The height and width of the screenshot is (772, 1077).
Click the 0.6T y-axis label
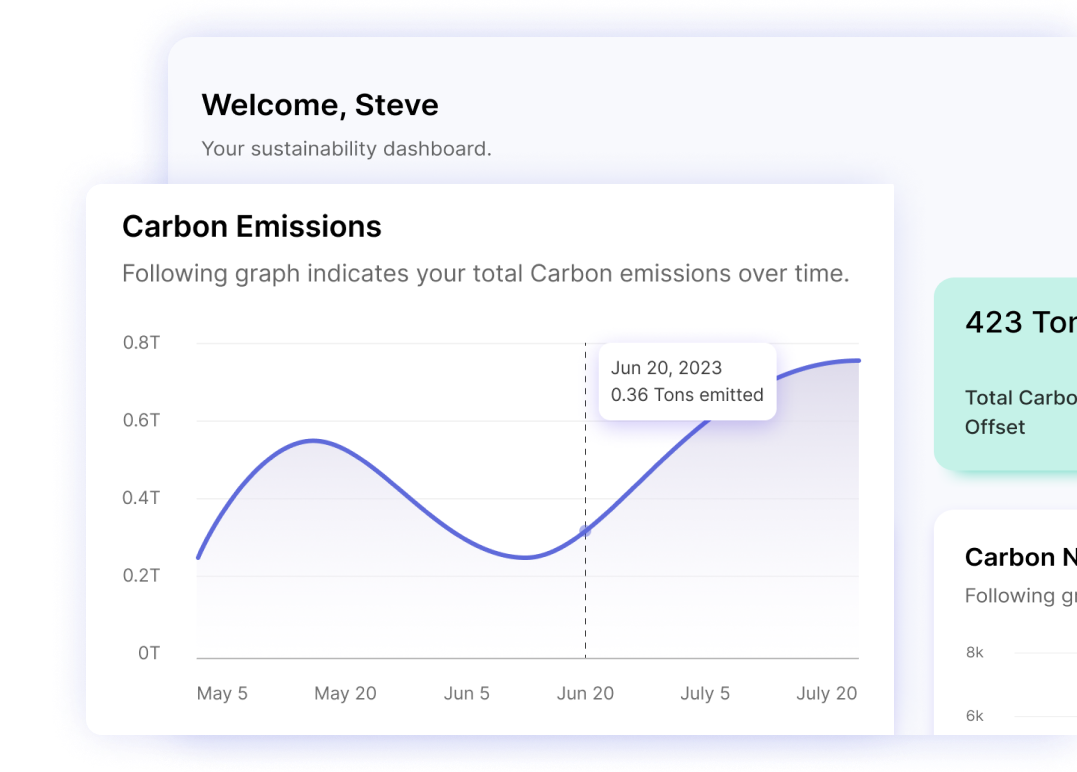[142, 420]
